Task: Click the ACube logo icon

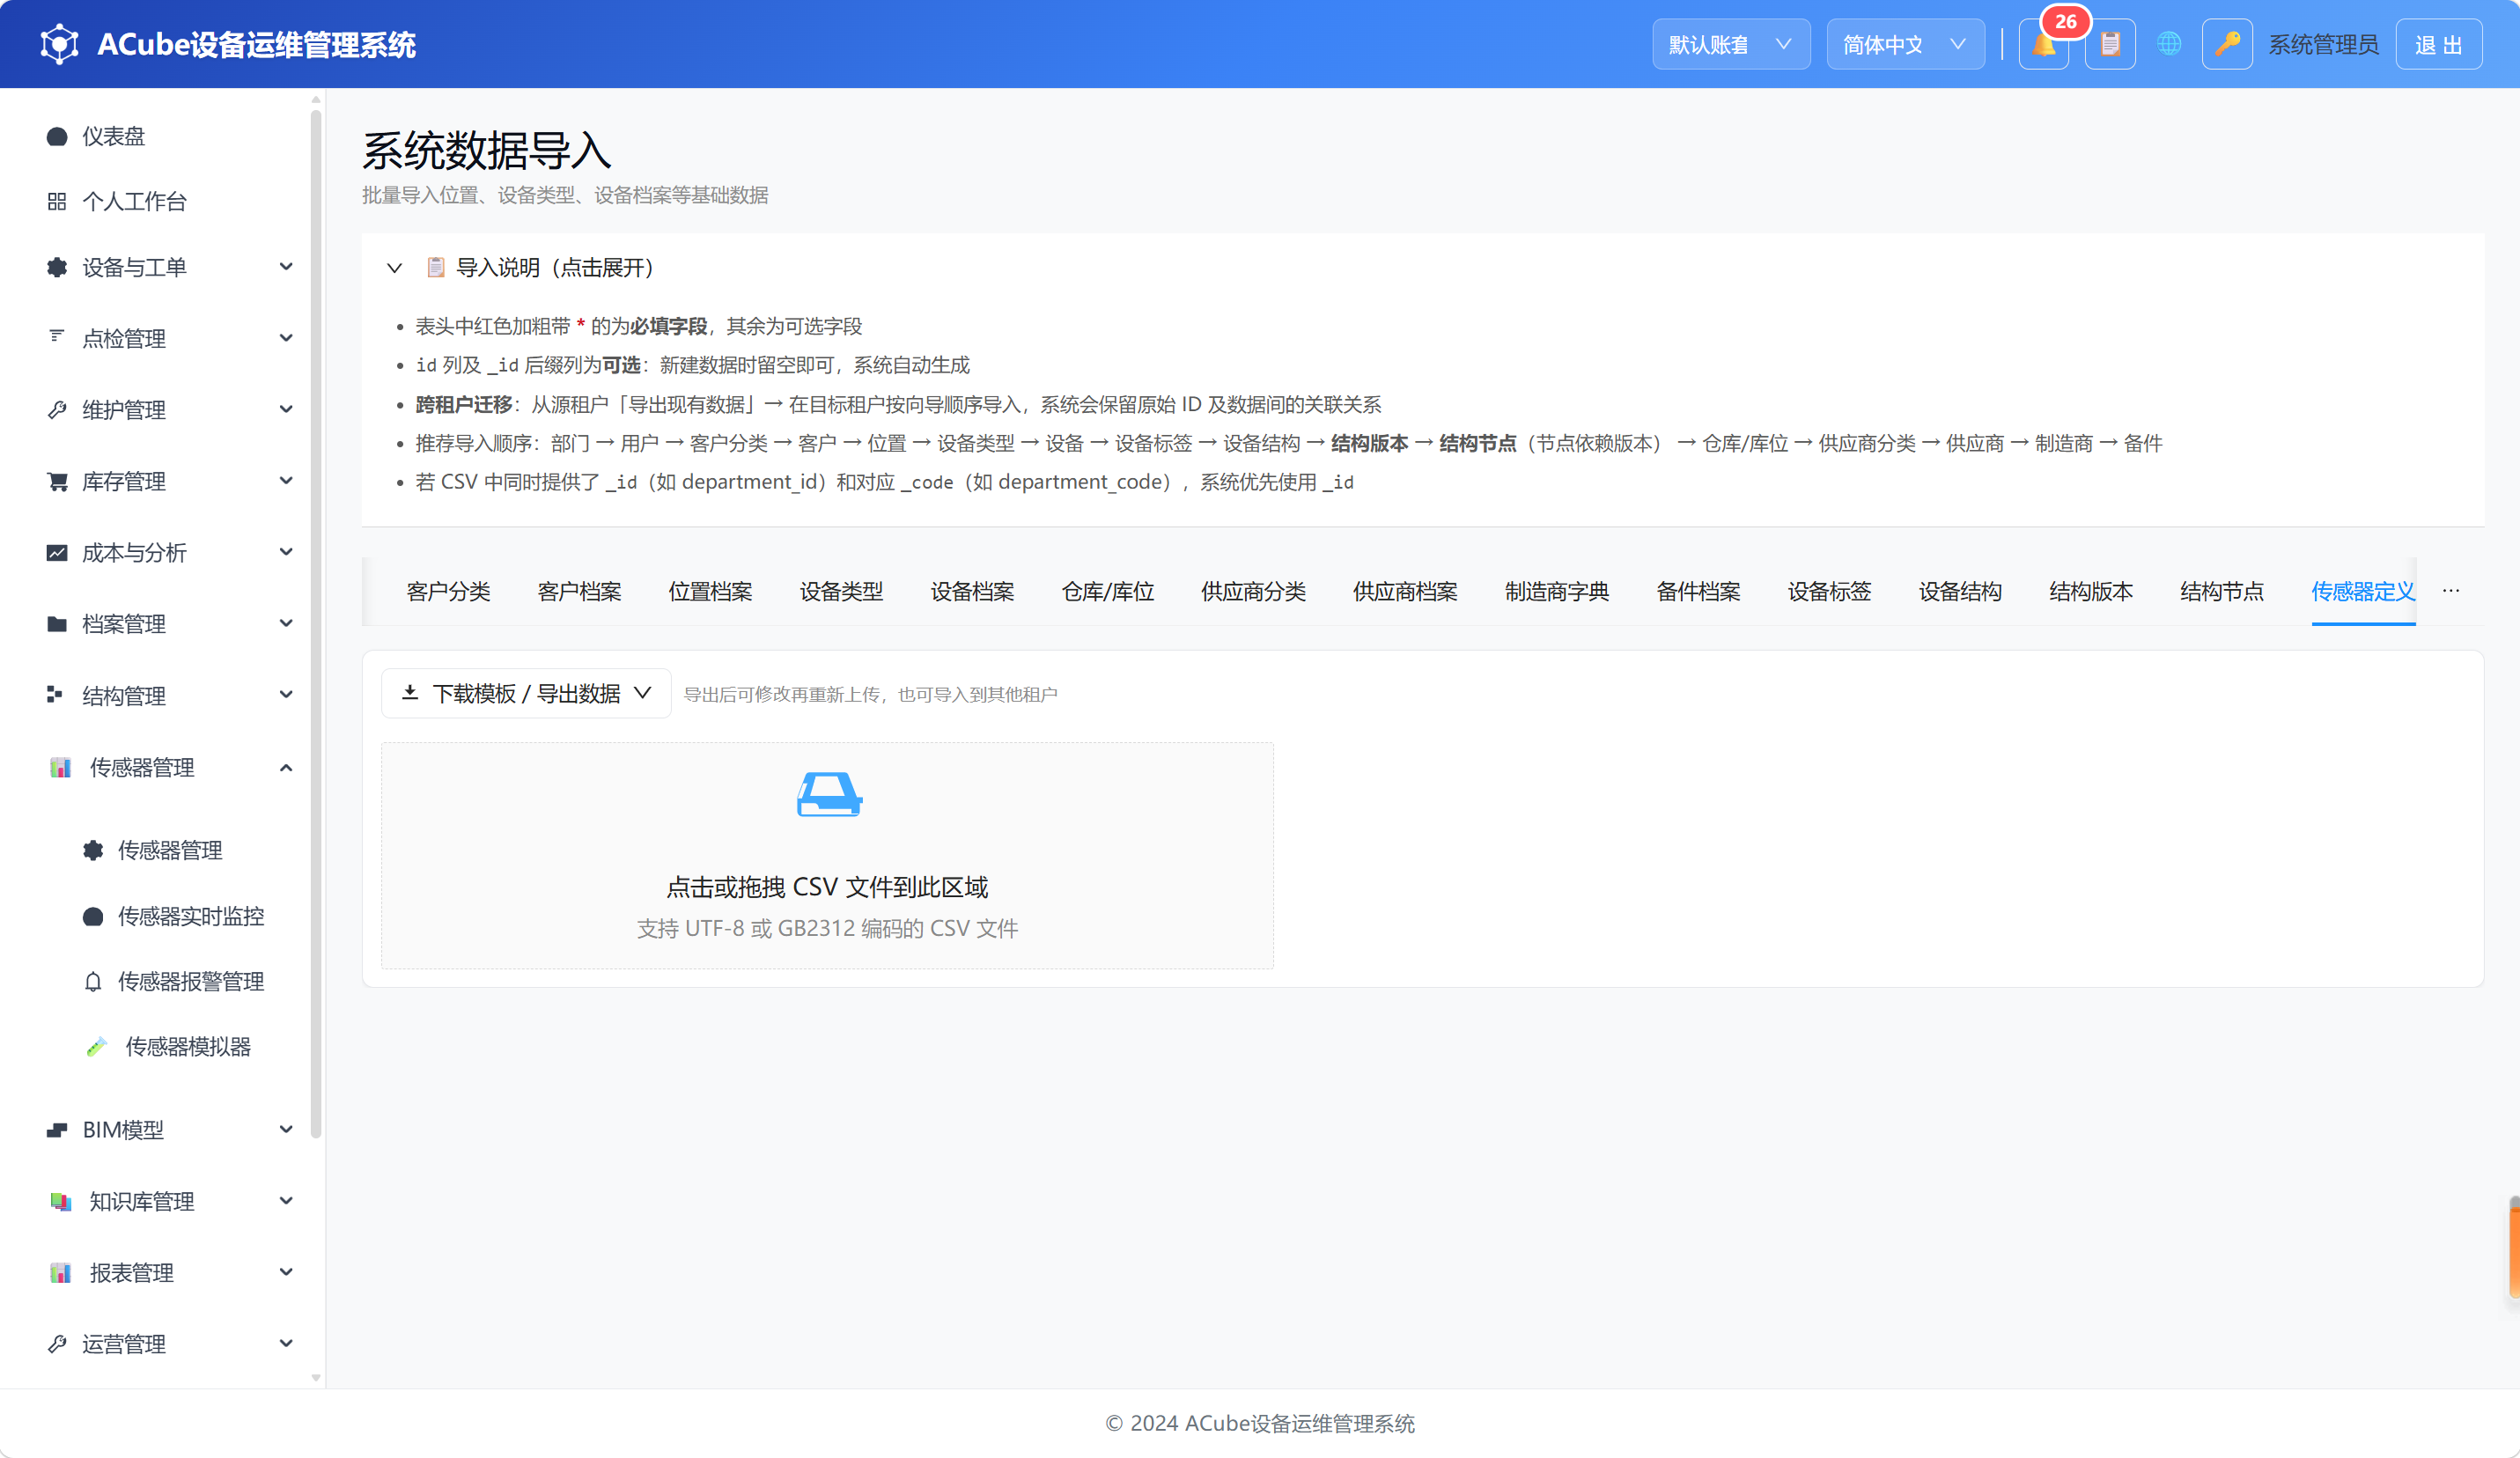Action: coord(59,44)
